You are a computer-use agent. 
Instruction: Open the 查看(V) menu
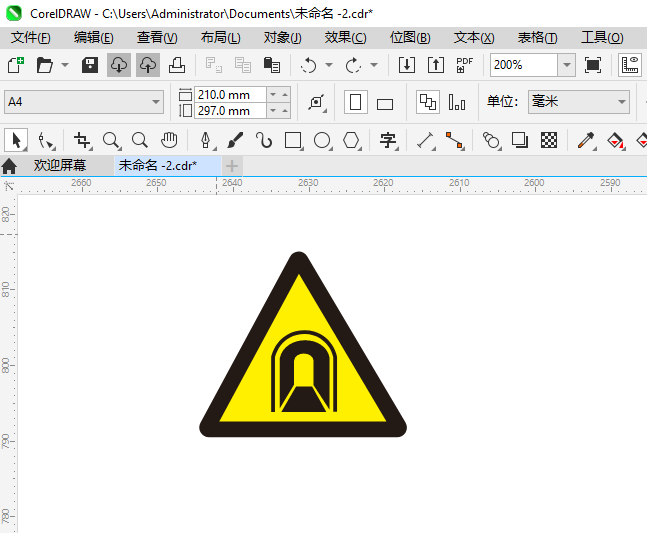coord(157,38)
